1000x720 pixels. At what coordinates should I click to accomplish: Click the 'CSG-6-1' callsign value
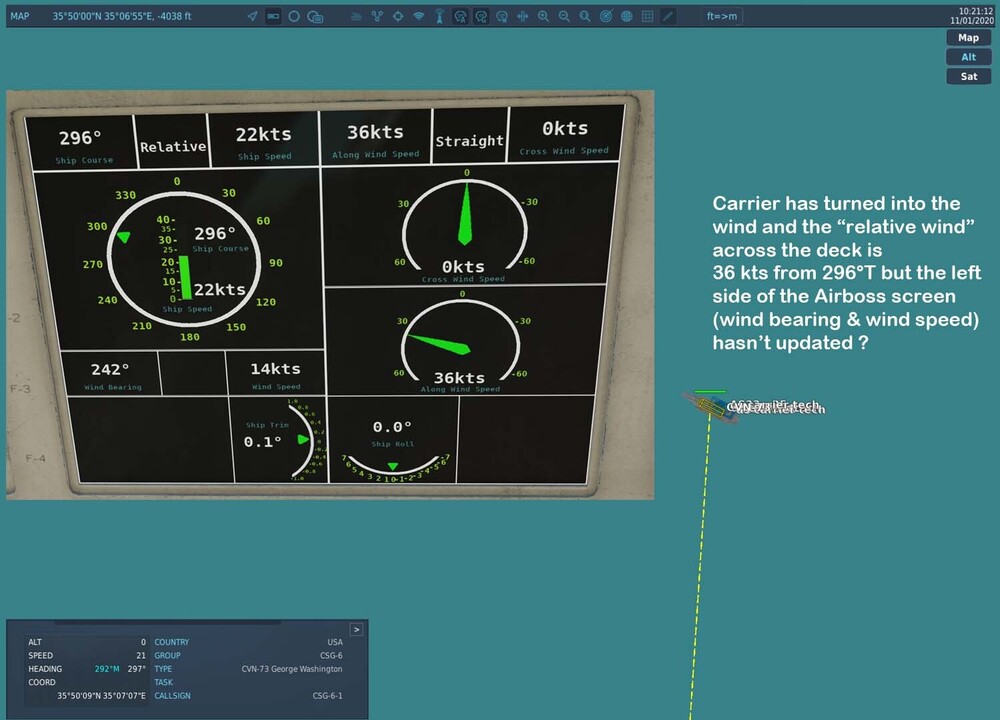pos(327,696)
